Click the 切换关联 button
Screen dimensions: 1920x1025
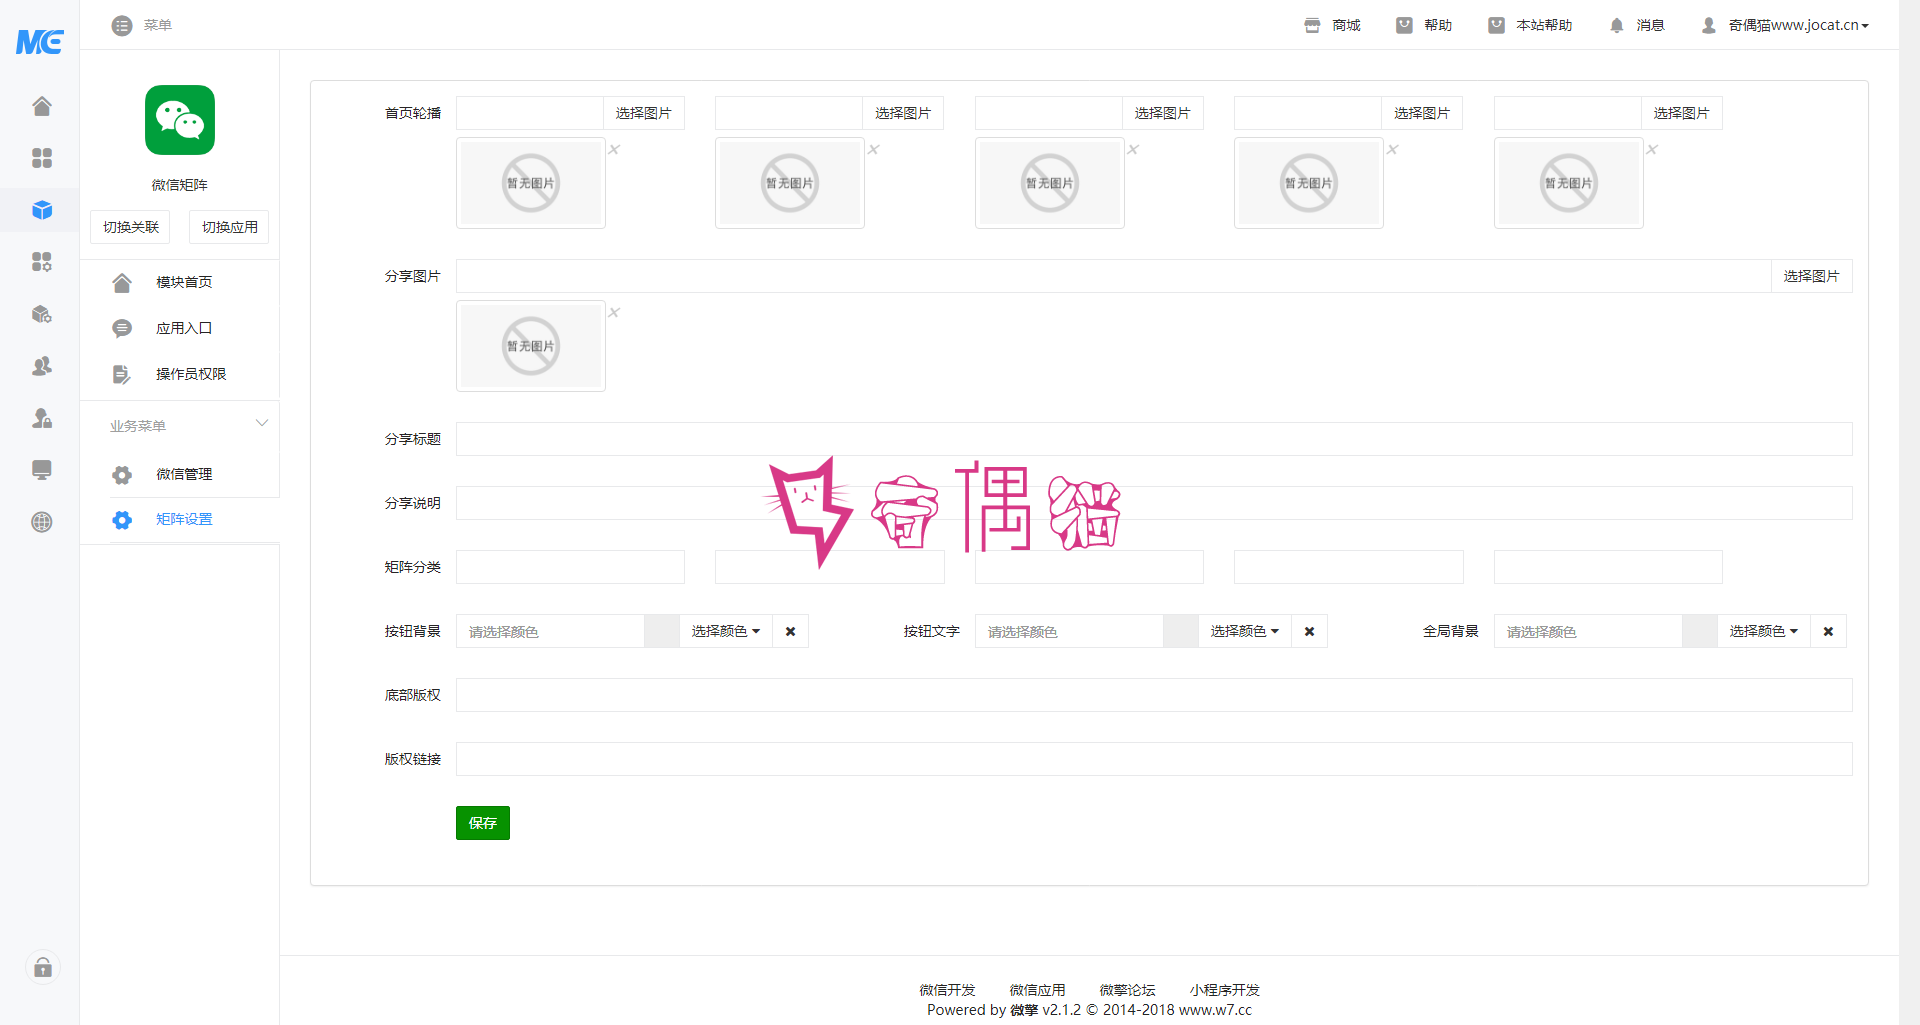click(131, 227)
